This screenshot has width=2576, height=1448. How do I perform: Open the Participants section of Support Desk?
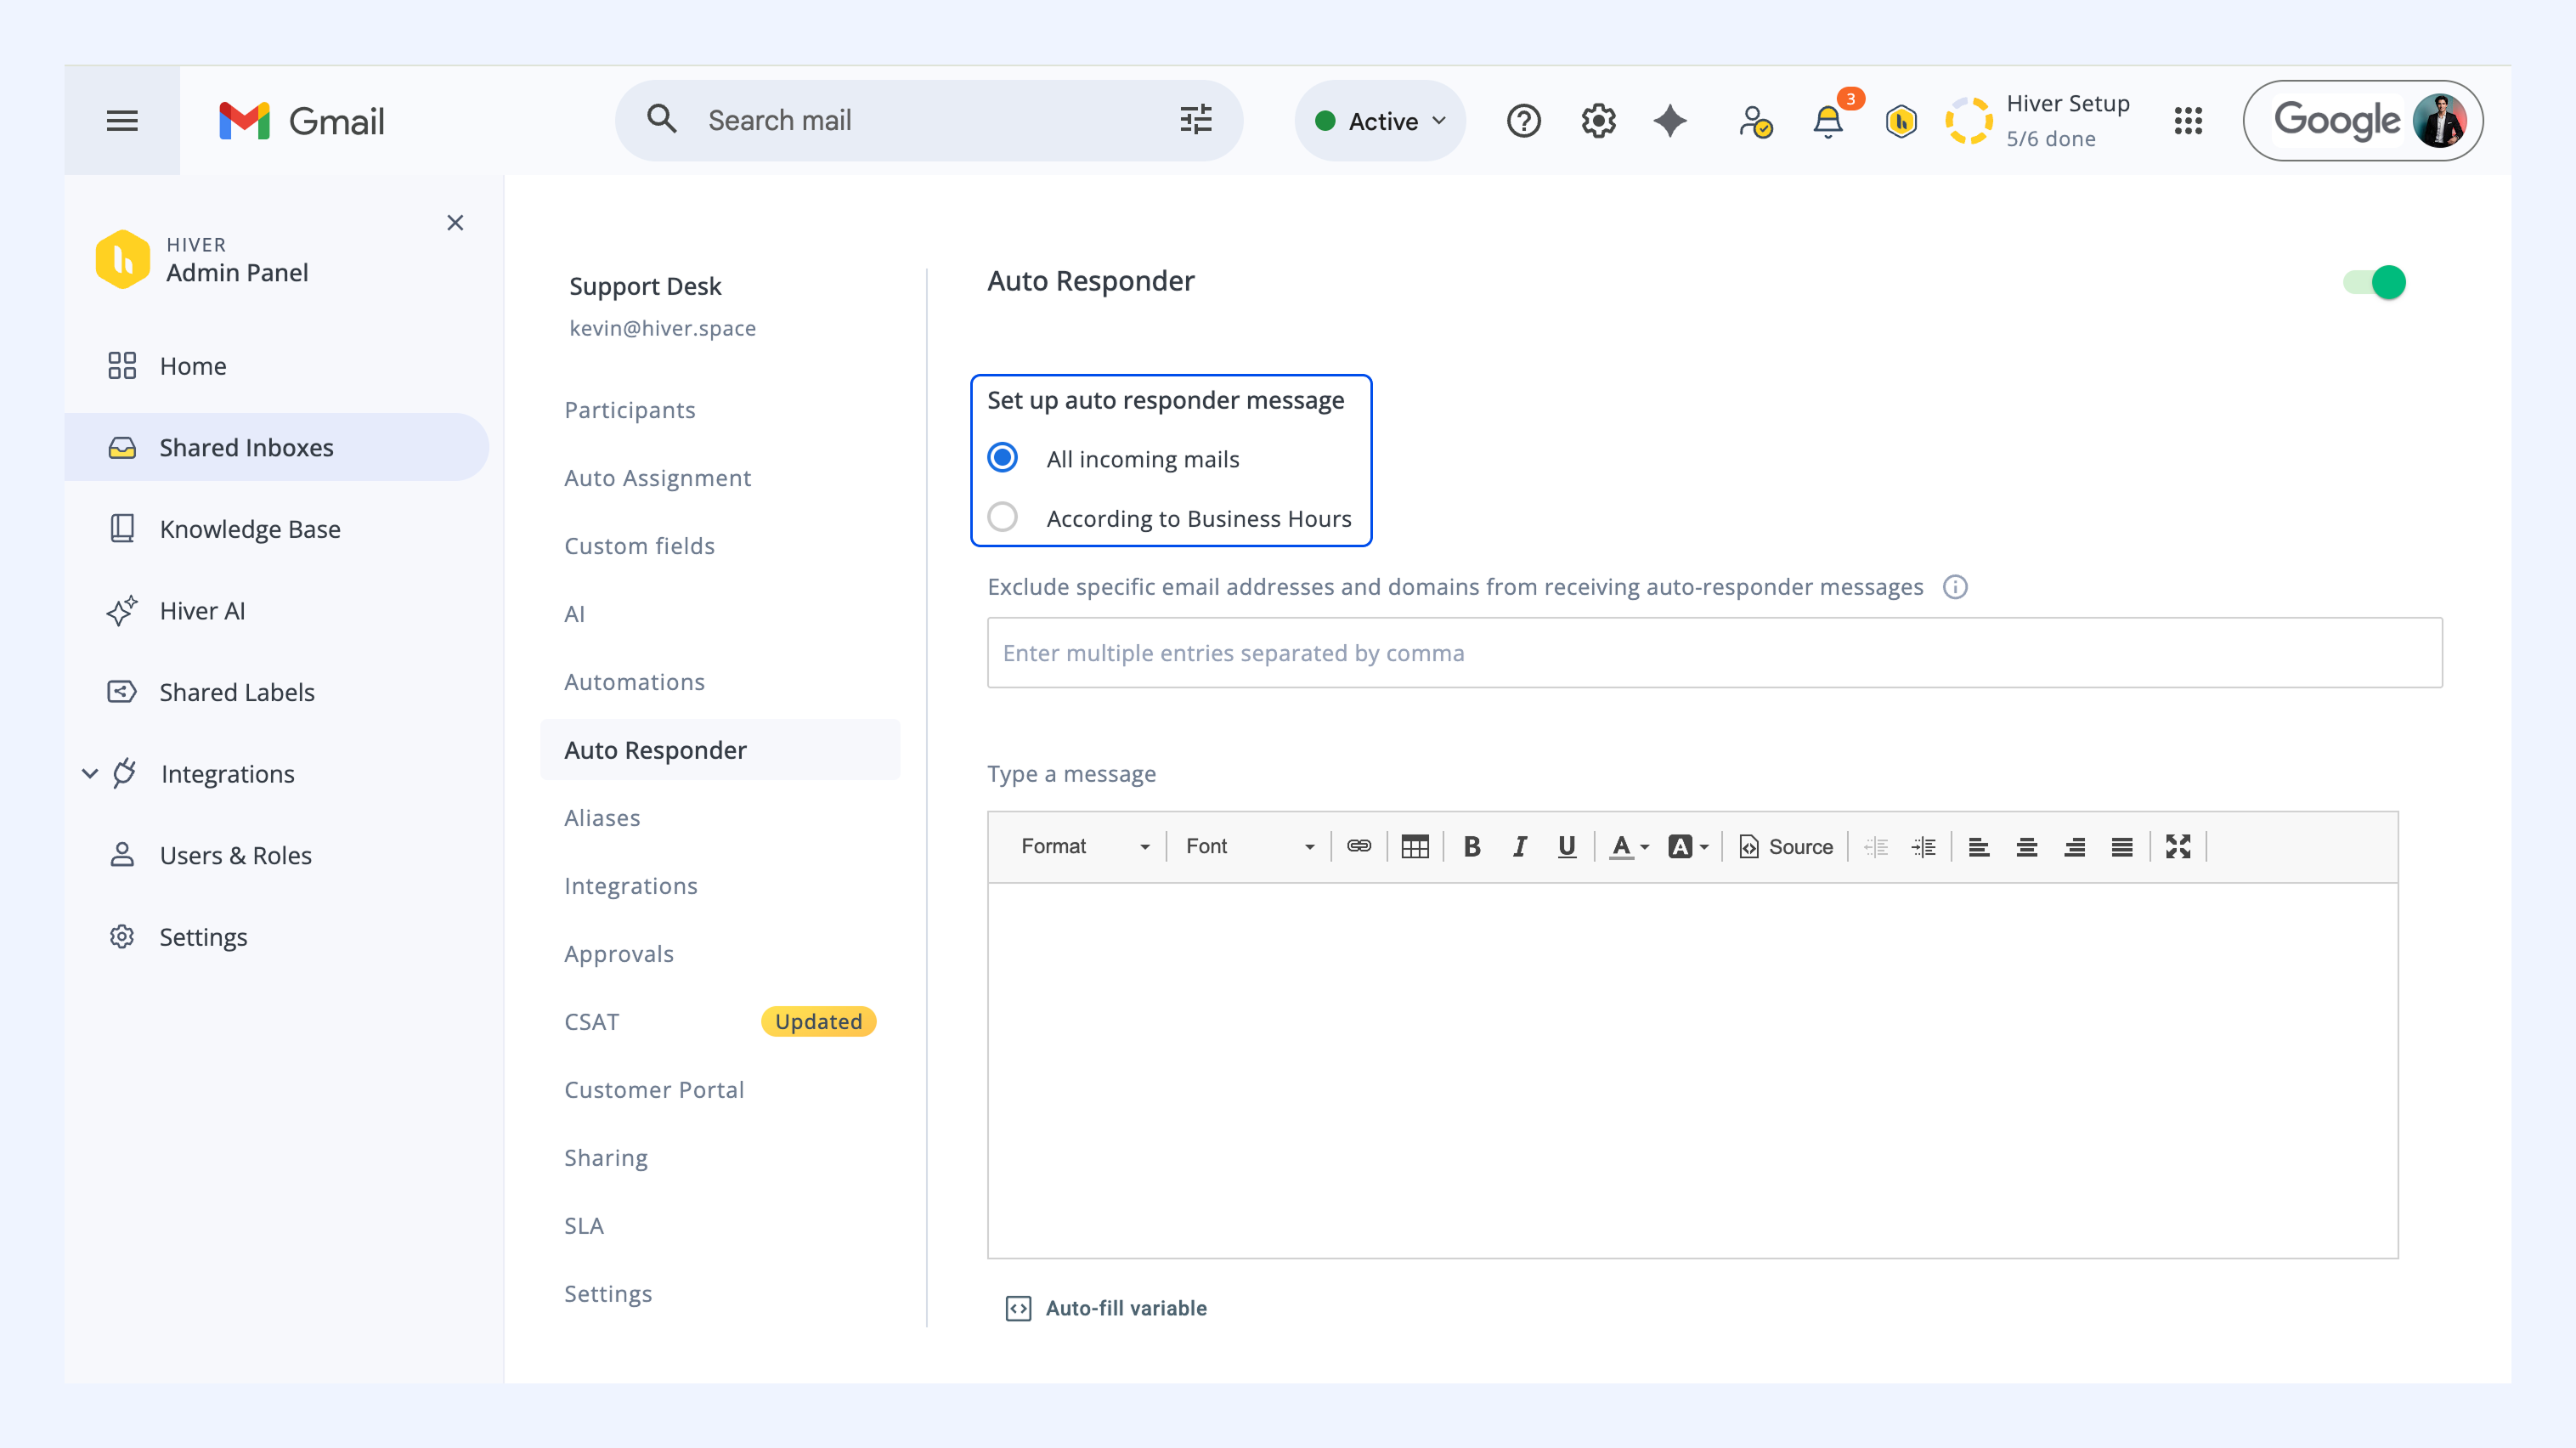(x=630, y=410)
